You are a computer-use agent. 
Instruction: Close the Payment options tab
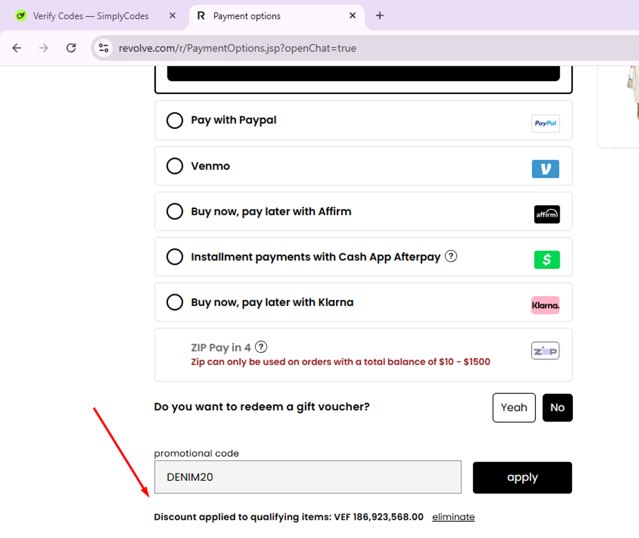(353, 15)
